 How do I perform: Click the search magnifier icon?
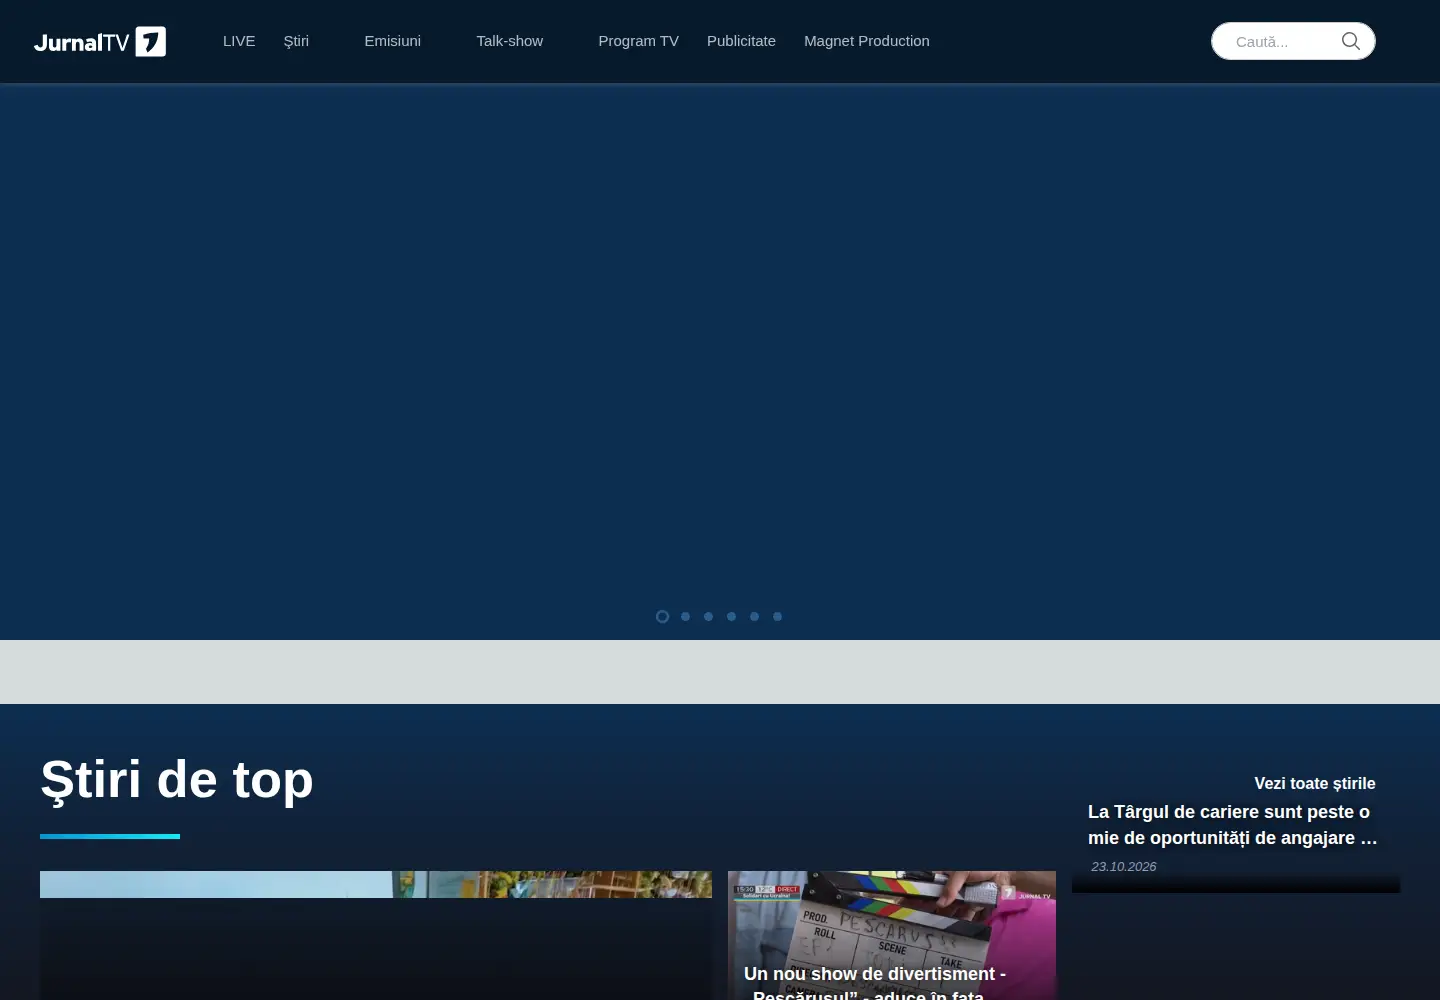pos(1350,41)
